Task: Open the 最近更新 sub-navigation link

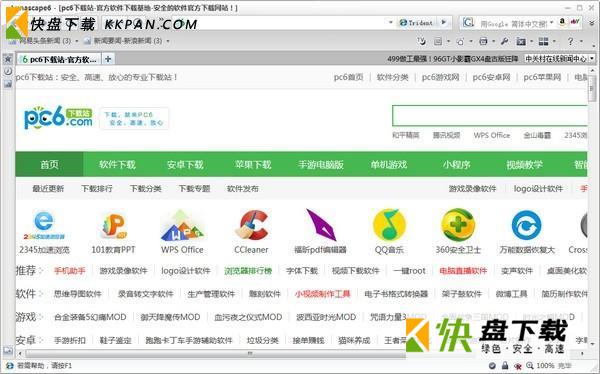Action: (x=48, y=188)
